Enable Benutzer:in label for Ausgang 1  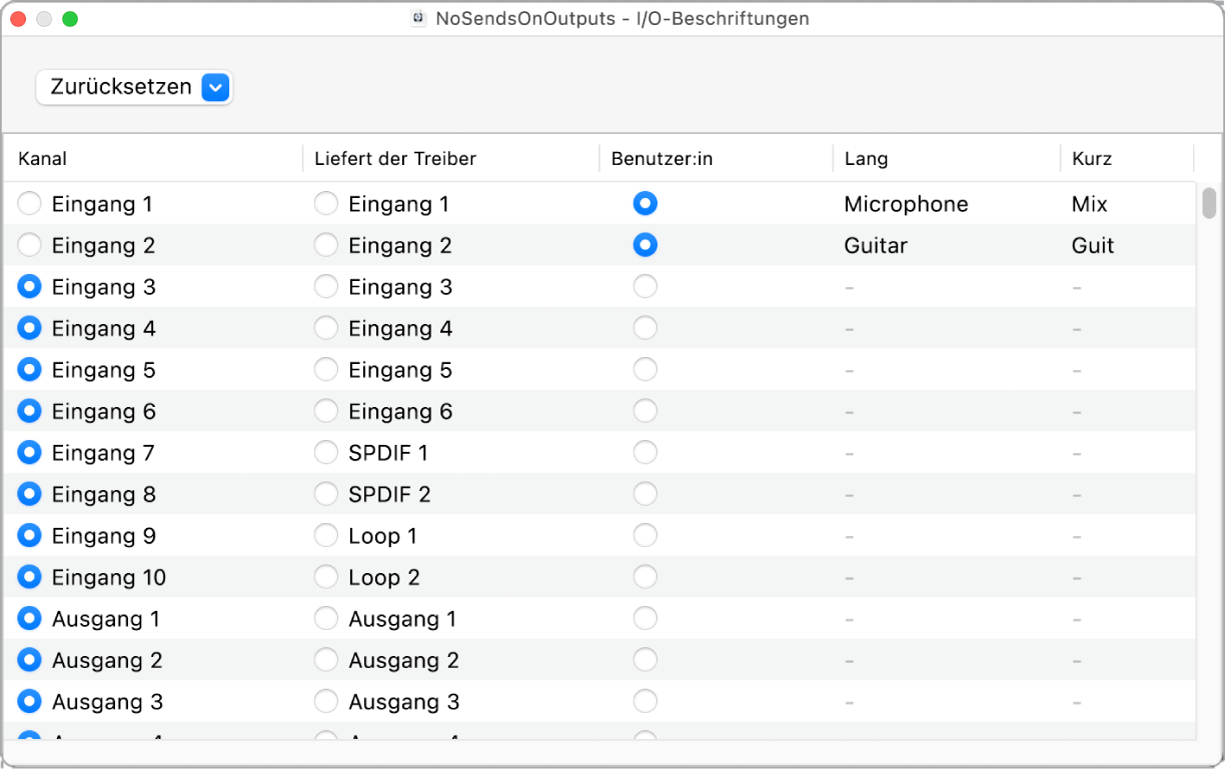click(645, 618)
